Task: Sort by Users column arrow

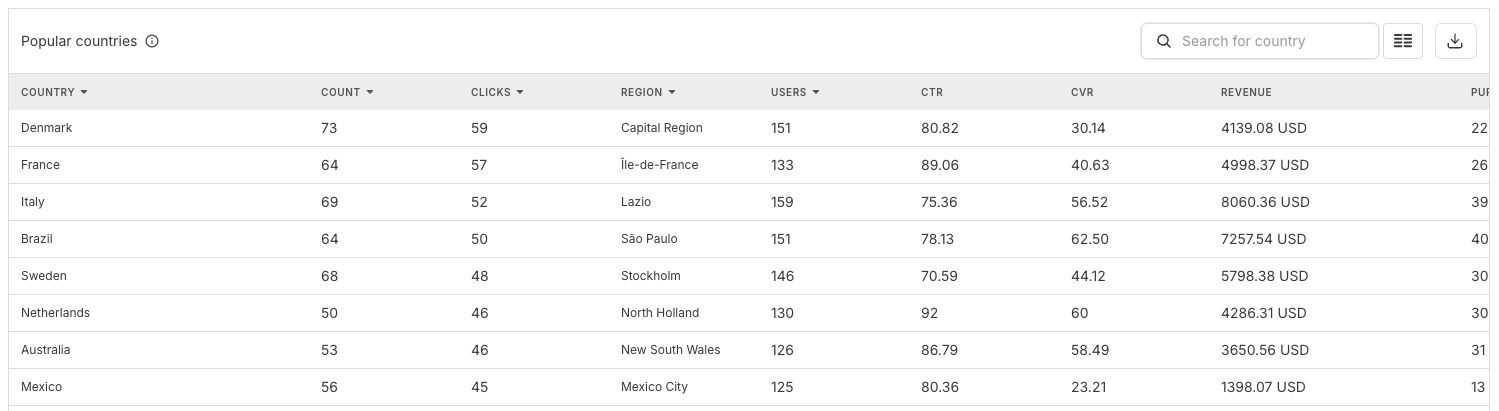Action: 816,92
